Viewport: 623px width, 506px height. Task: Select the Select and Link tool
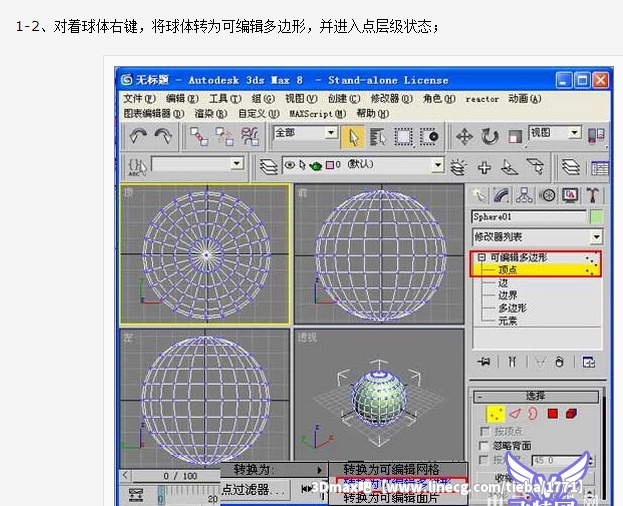199,136
